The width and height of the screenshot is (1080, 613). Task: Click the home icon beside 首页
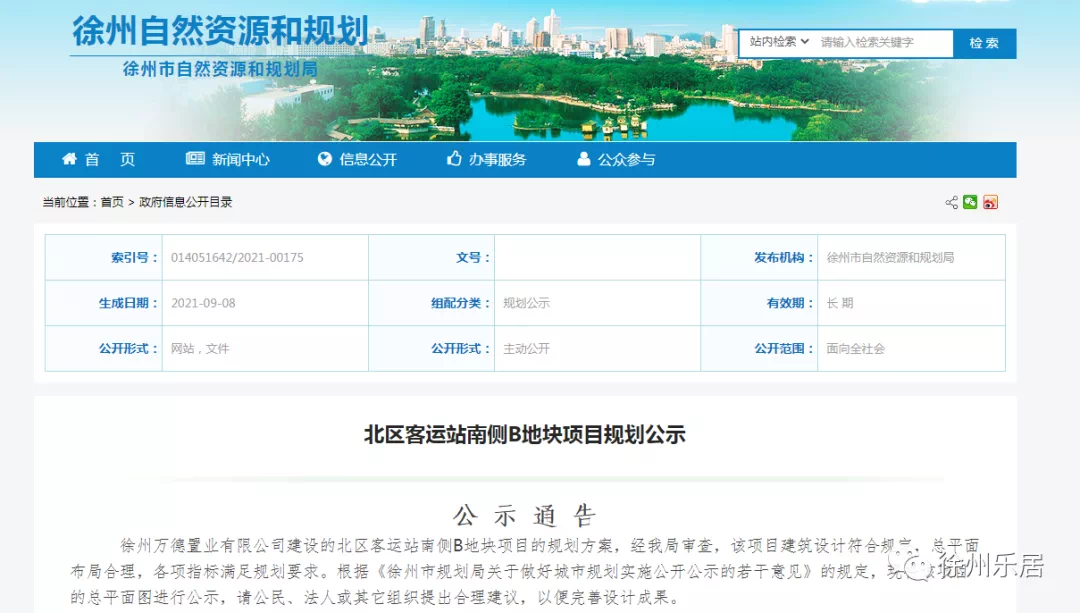pyautogui.click(x=69, y=159)
